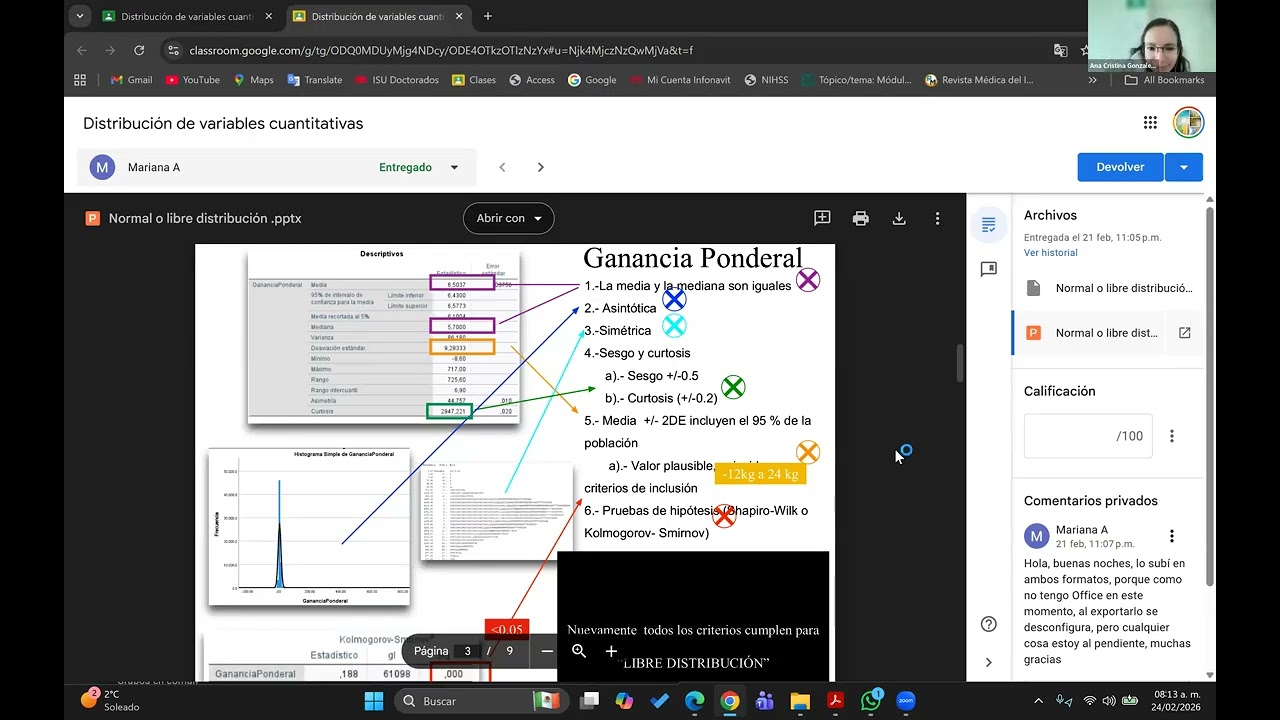Open the Google account avatar menu
1280x720 pixels.
(1188, 123)
